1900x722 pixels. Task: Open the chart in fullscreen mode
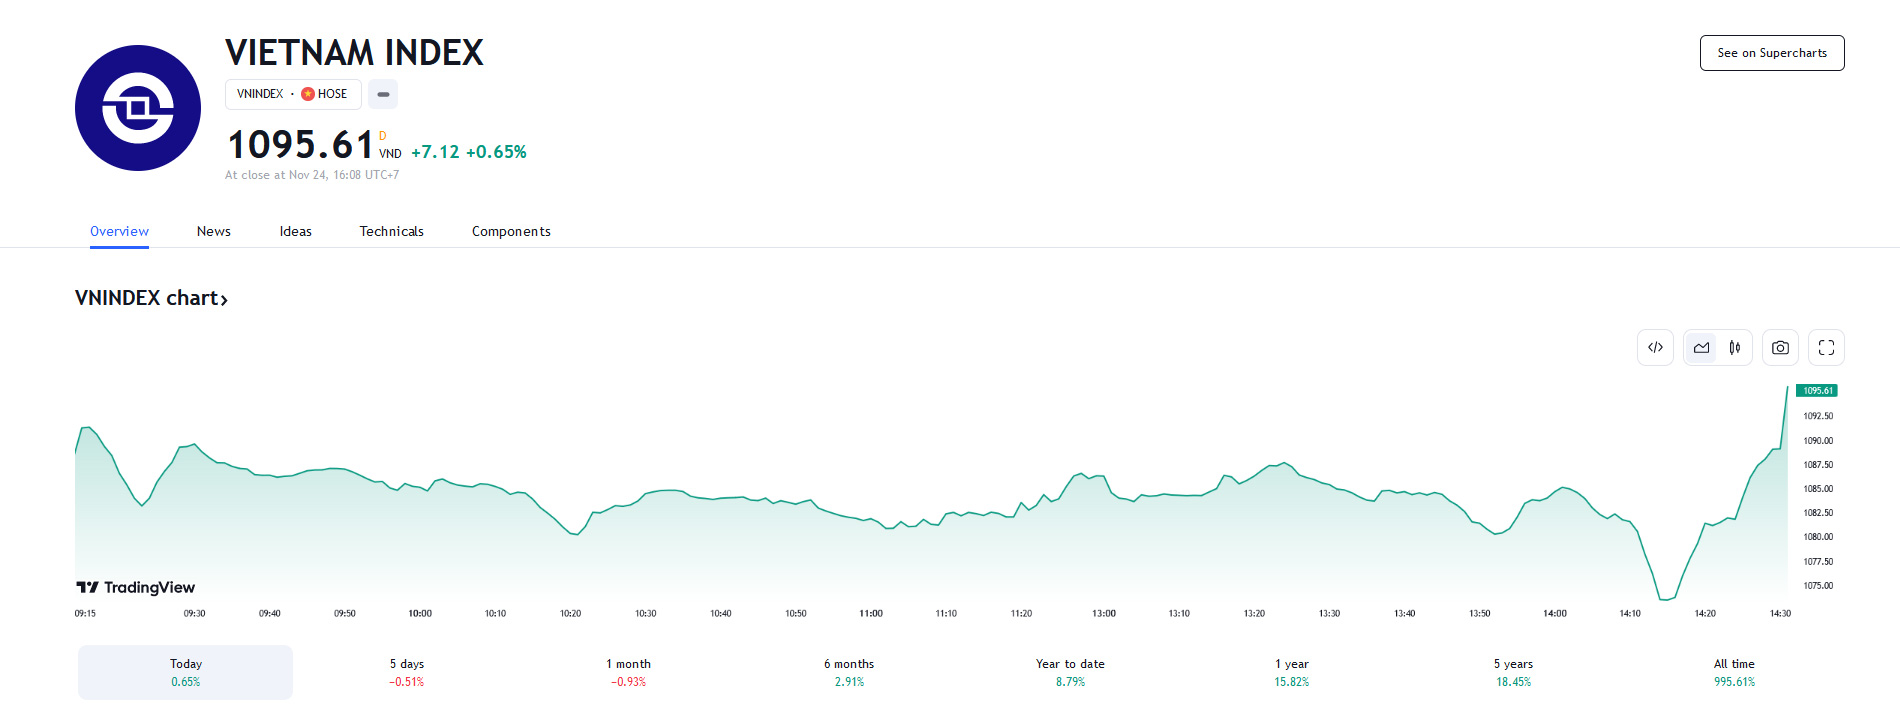tap(1826, 348)
